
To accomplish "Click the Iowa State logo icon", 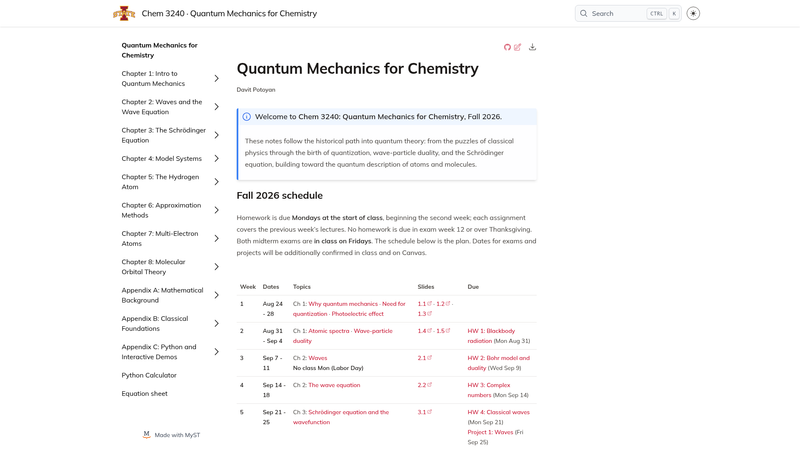I will [124, 13].
